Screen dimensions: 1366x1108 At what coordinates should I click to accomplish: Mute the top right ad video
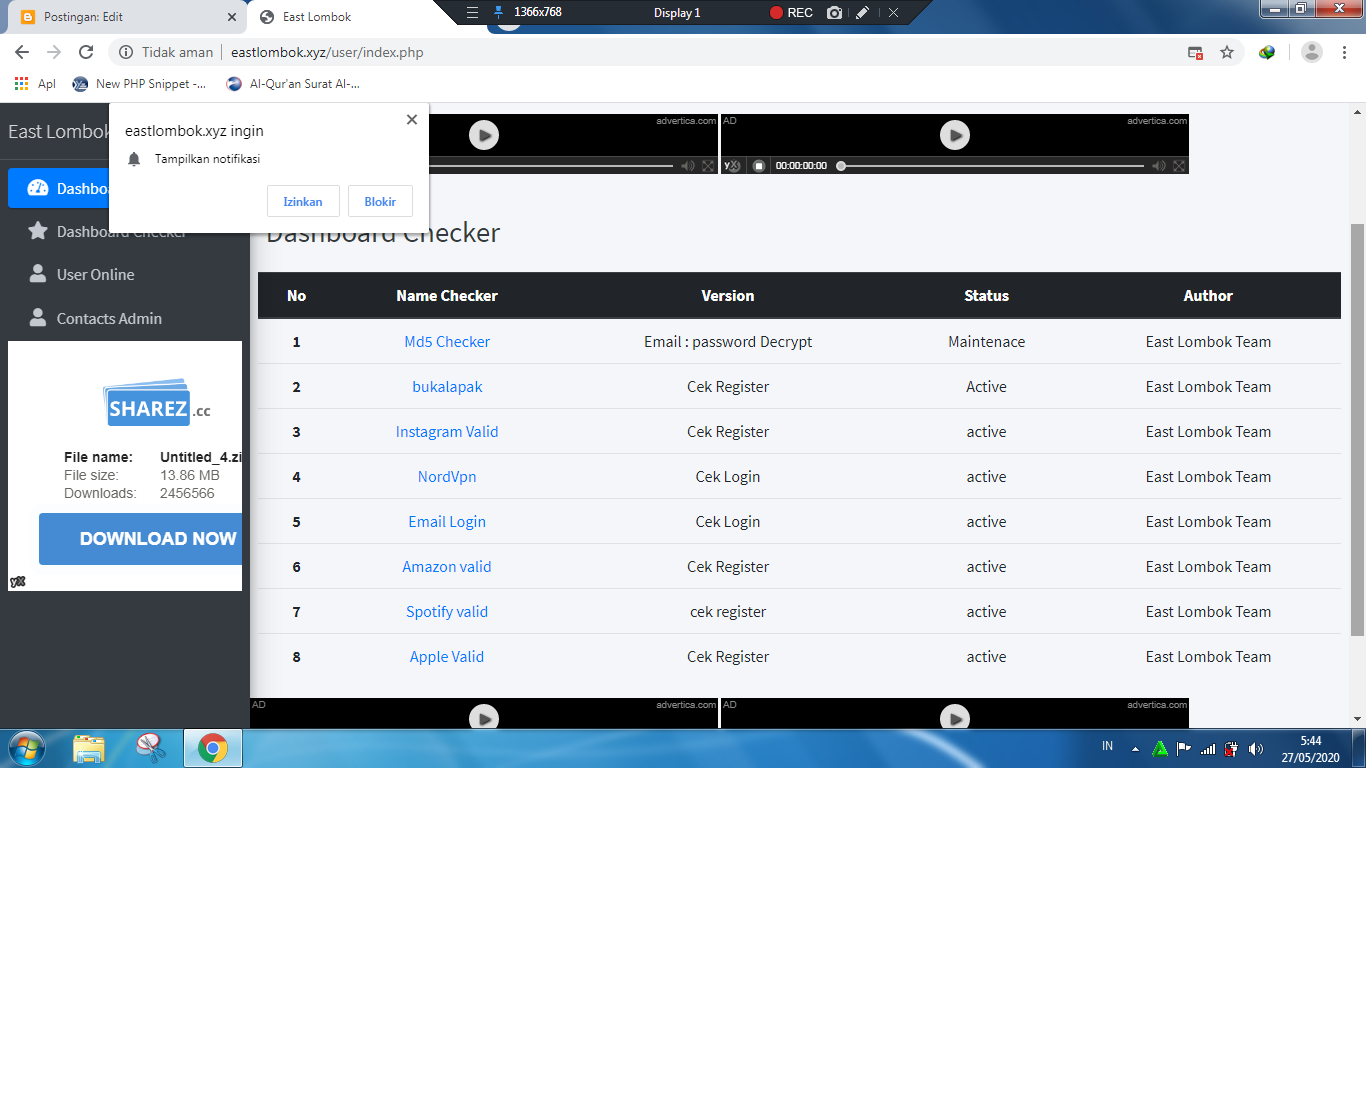[1158, 166]
